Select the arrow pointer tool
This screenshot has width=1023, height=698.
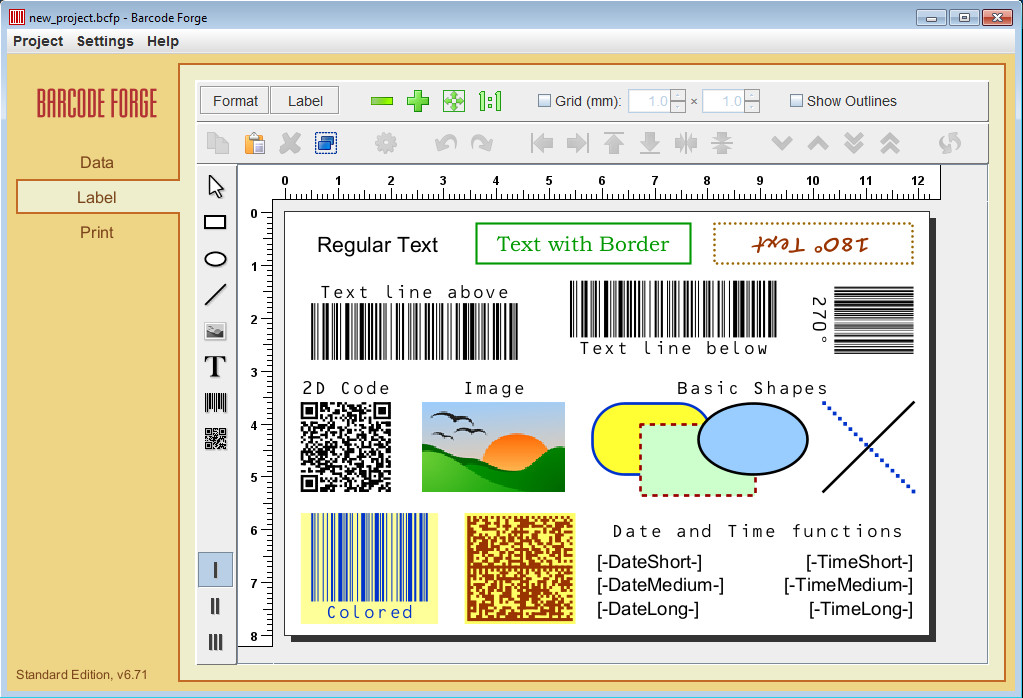coord(216,187)
